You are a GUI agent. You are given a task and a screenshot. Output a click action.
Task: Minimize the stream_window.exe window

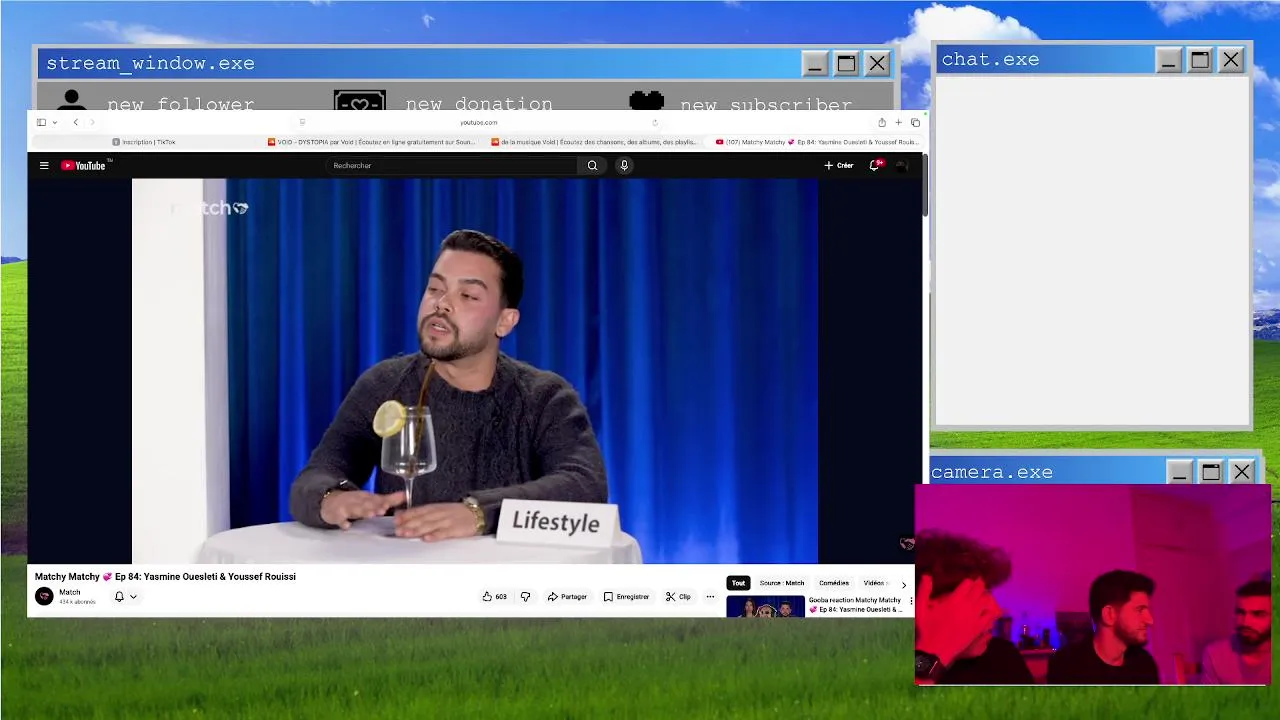click(x=814, y=64)
